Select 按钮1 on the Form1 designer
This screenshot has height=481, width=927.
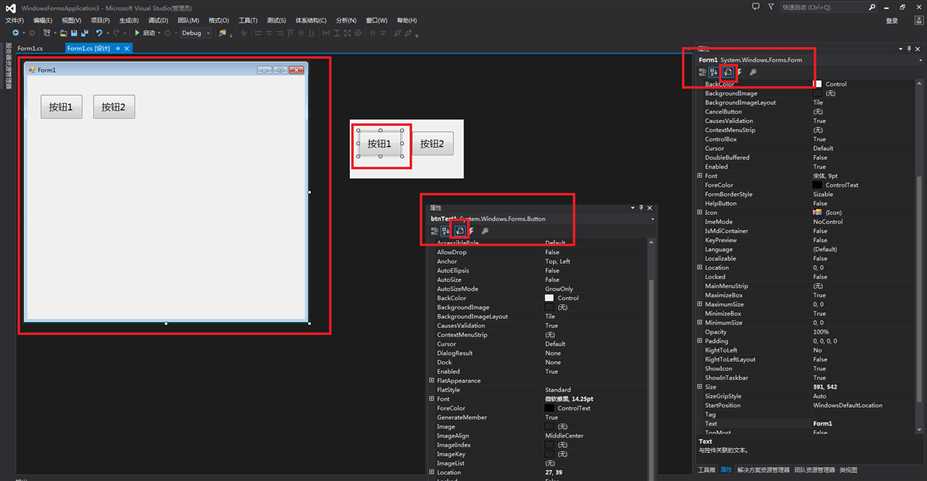(61, 107)
